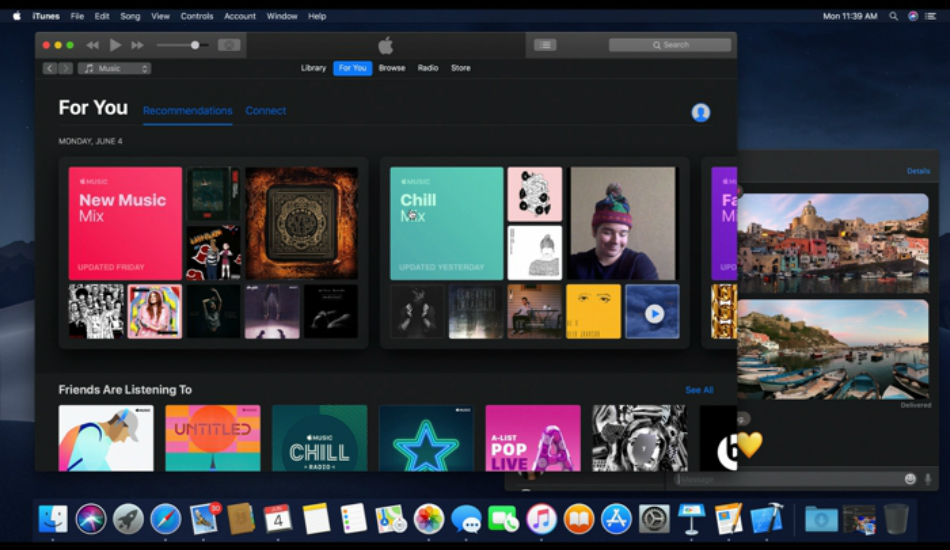This screenshot has width=950, height=550.
Task: Select the Recommendations sub-tab
Action: [188, 111]
